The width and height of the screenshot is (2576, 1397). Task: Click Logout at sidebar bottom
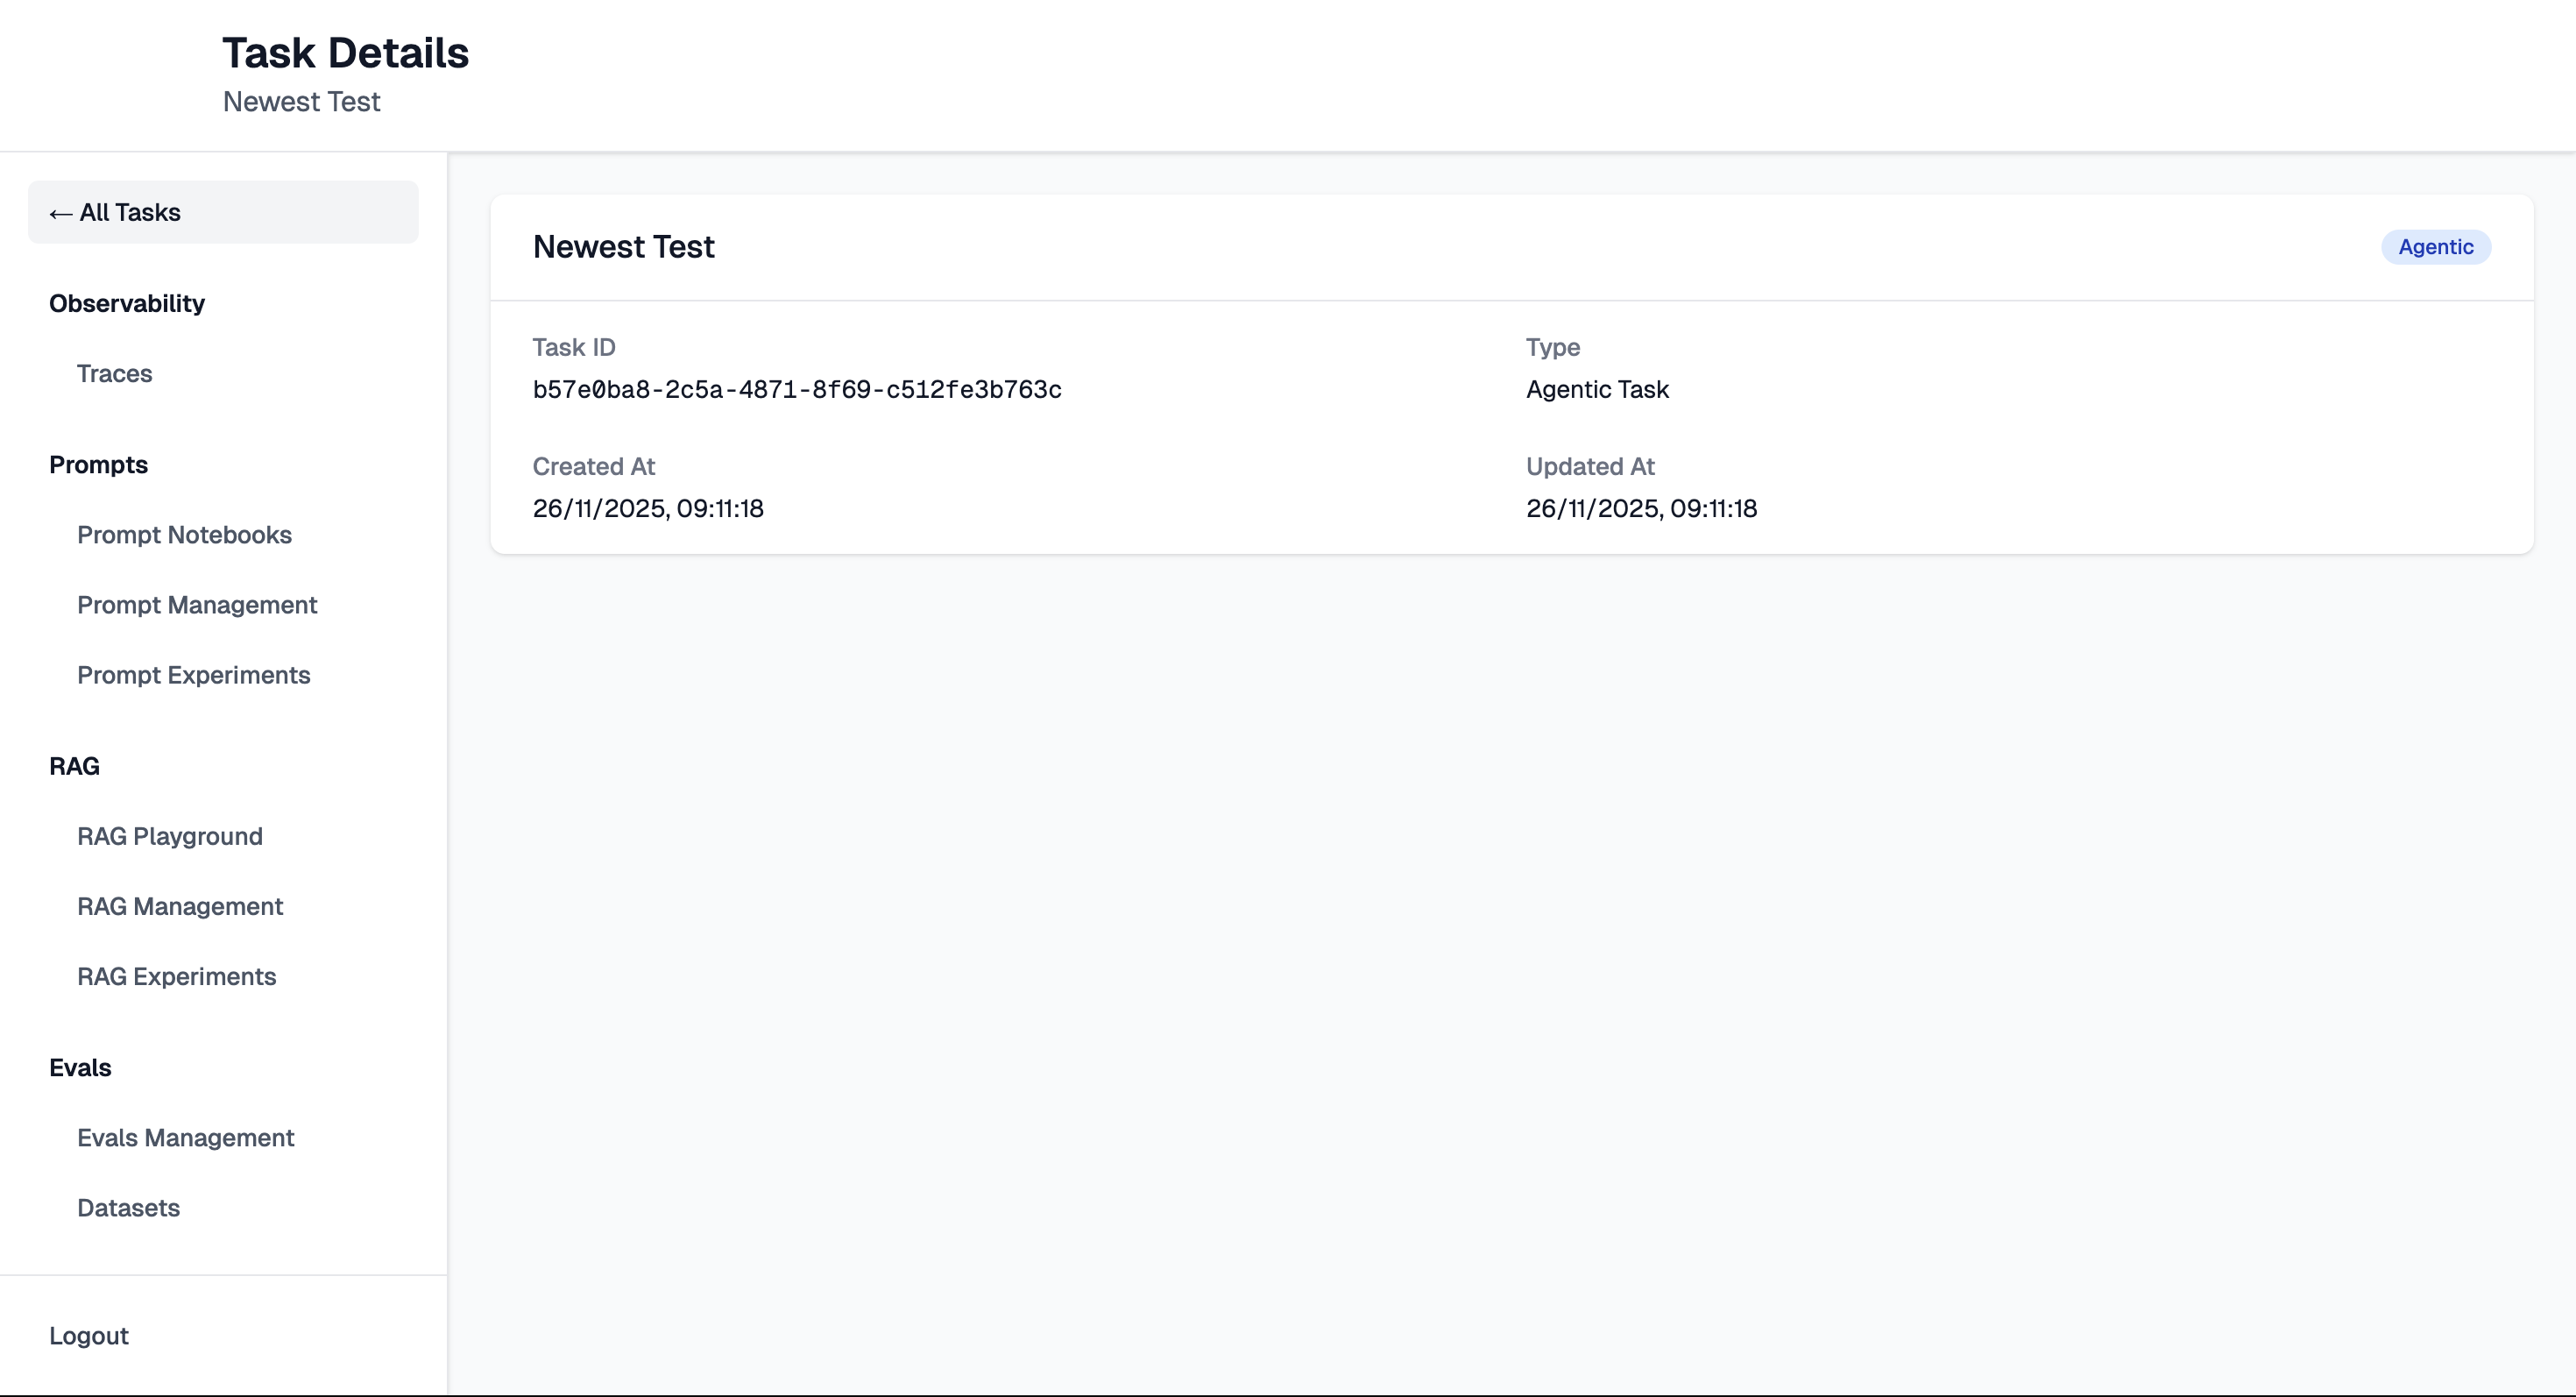coord(89,1336)
